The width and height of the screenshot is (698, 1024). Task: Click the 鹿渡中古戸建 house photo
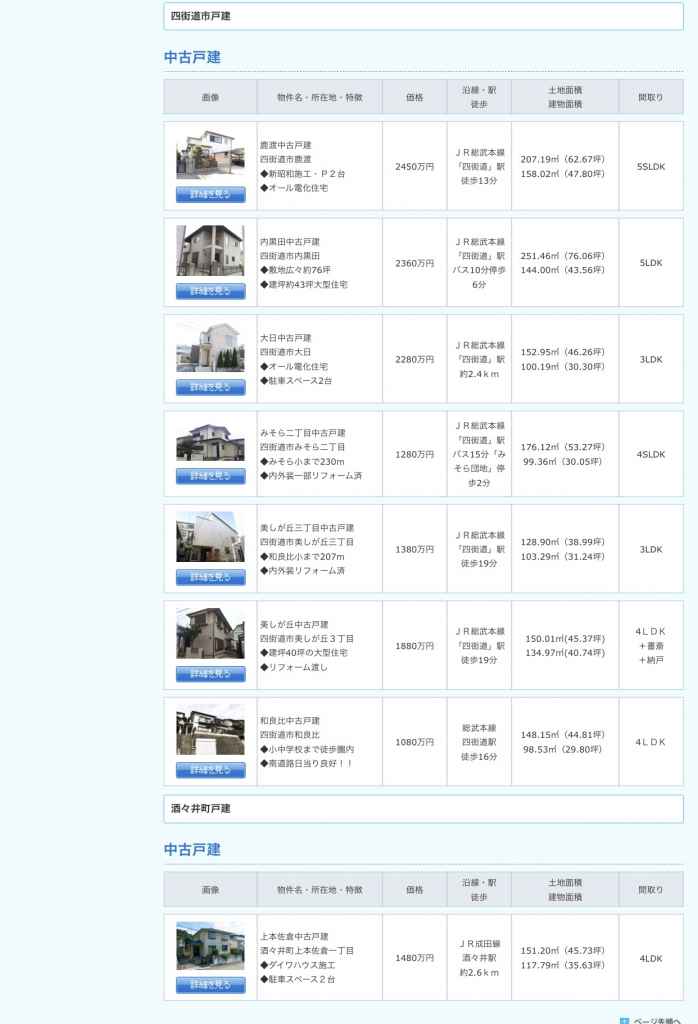[x=210, y=155]
